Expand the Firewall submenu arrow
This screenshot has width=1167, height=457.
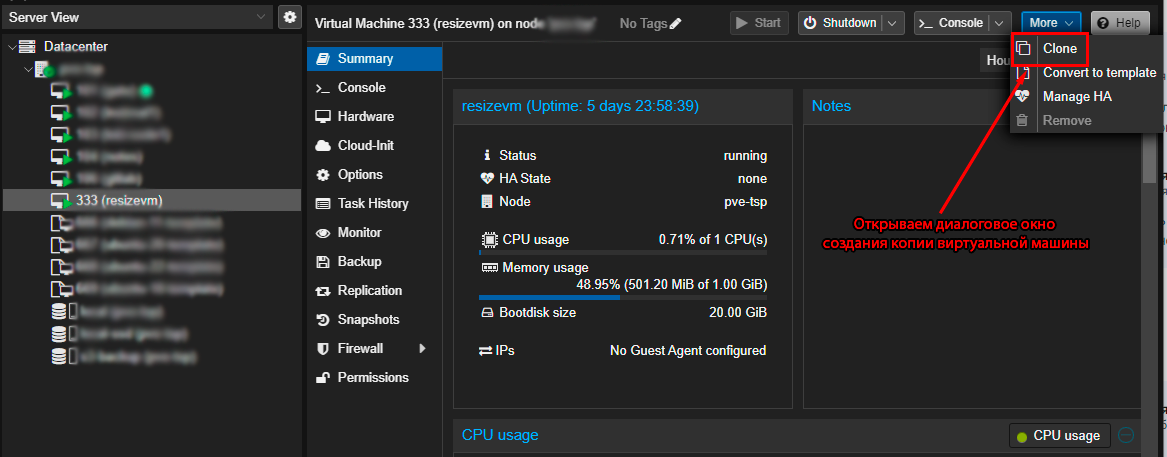point(423,348)
